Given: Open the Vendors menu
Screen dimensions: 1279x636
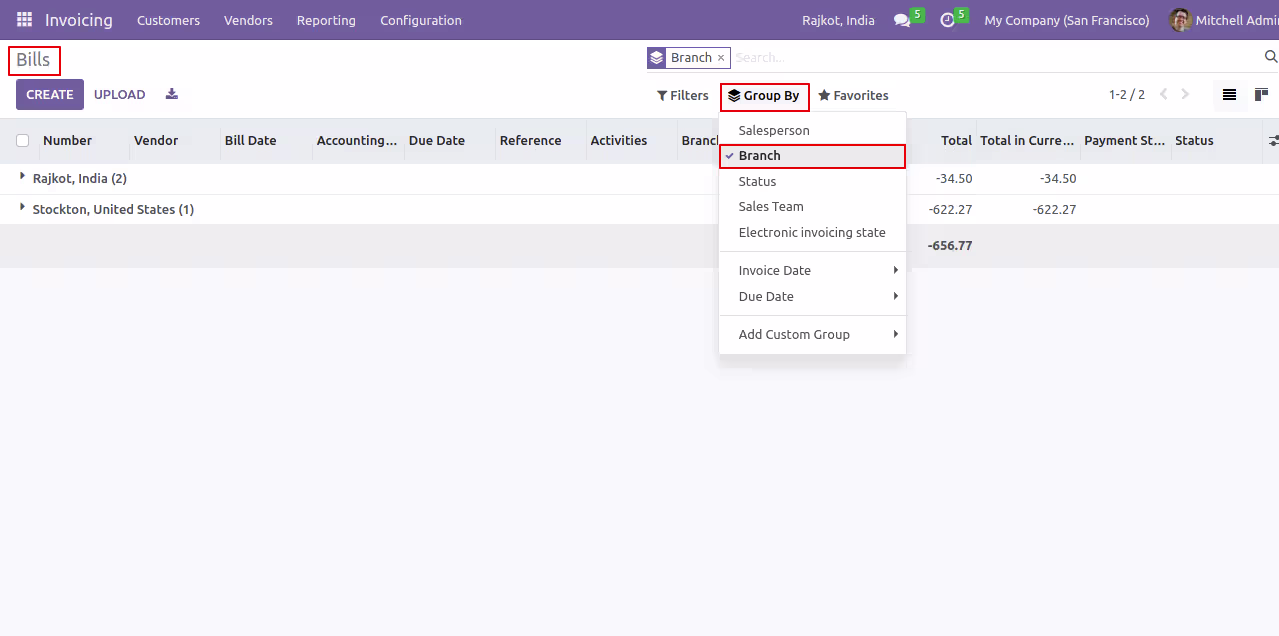Looking at the screenshot, I should tap(248, 20).
